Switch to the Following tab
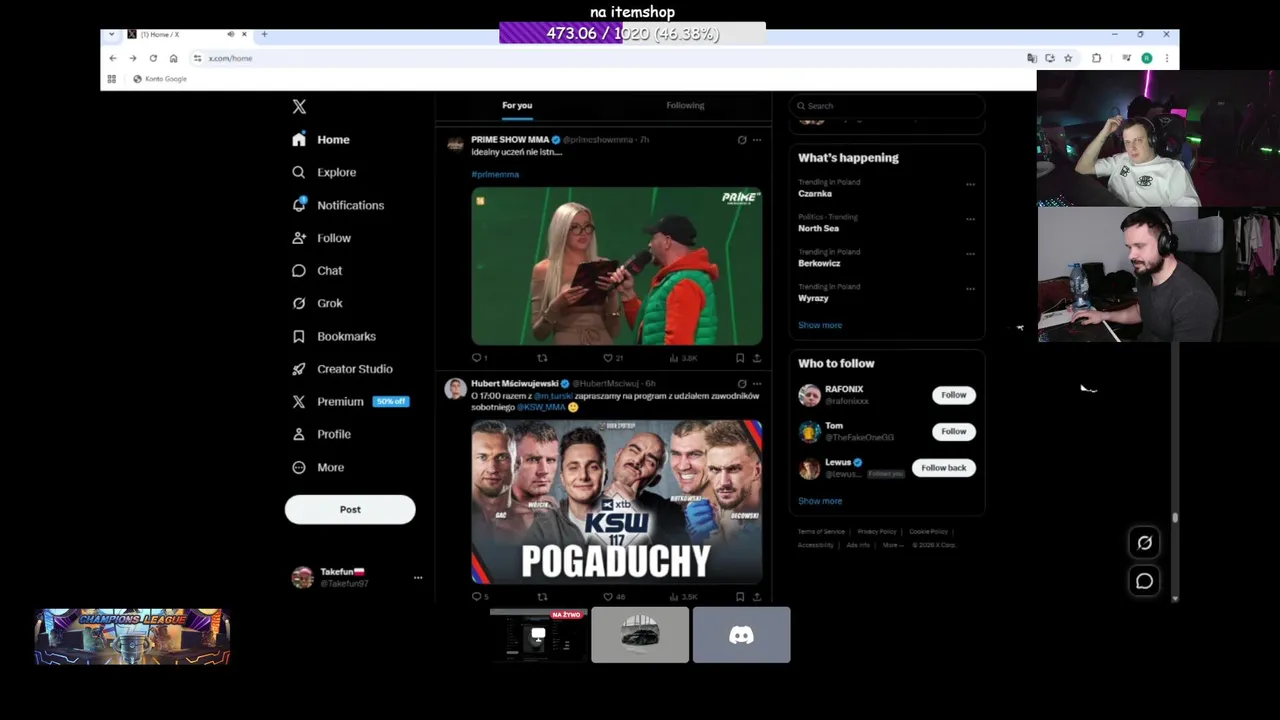The width and height of the screenshot is (1280, 720). click(x=685, y=105)
